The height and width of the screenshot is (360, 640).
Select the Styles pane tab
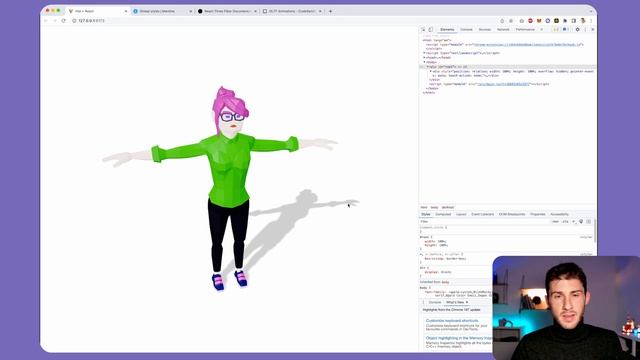(426, 214)
